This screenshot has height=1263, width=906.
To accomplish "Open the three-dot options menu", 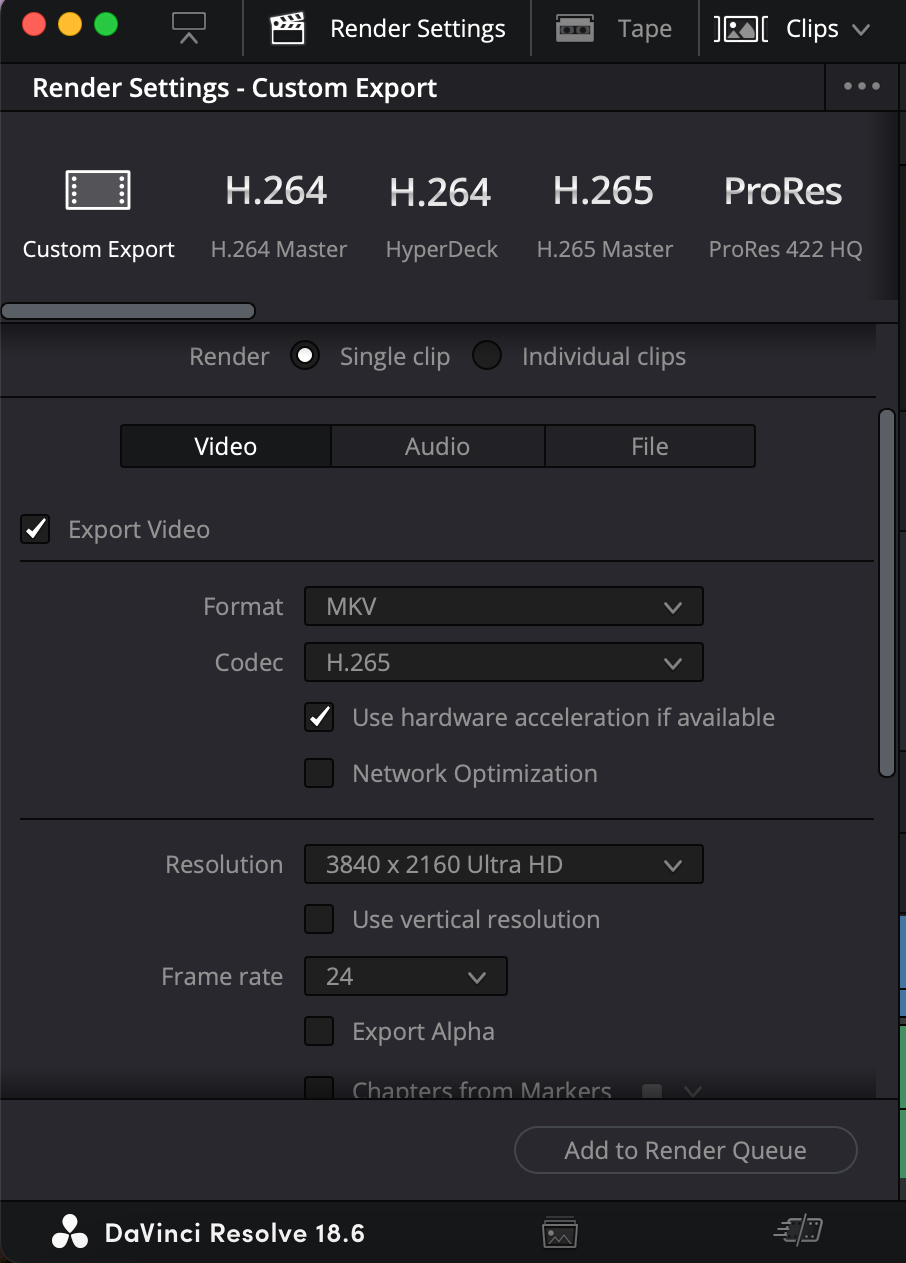I will click(862, 87).
